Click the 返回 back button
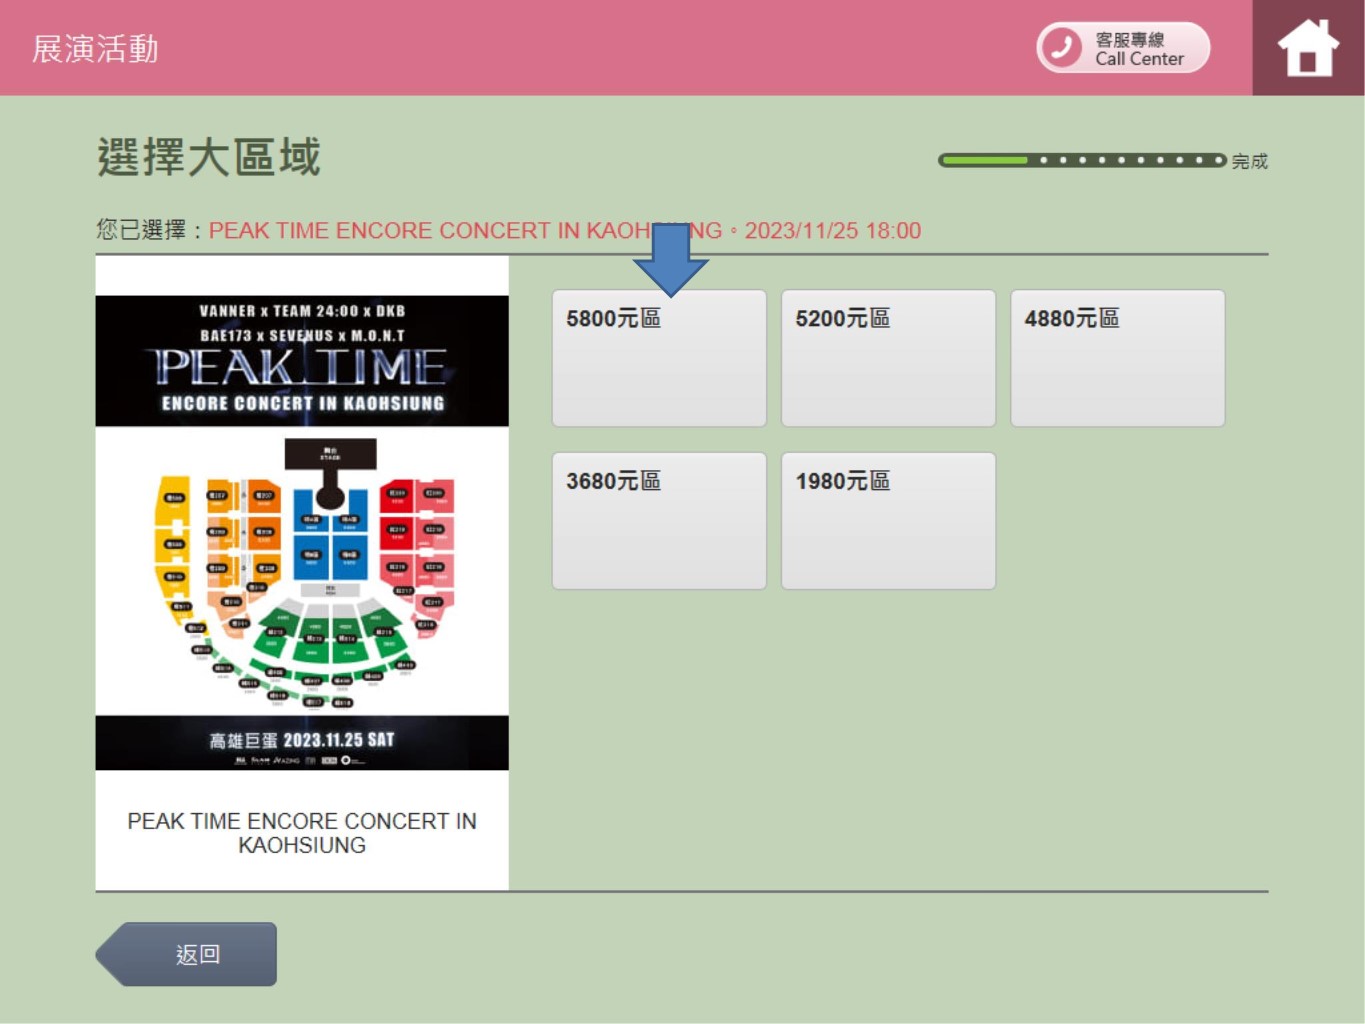The height and width of the screenshot is (1024, 1365). tap(187, 954)
